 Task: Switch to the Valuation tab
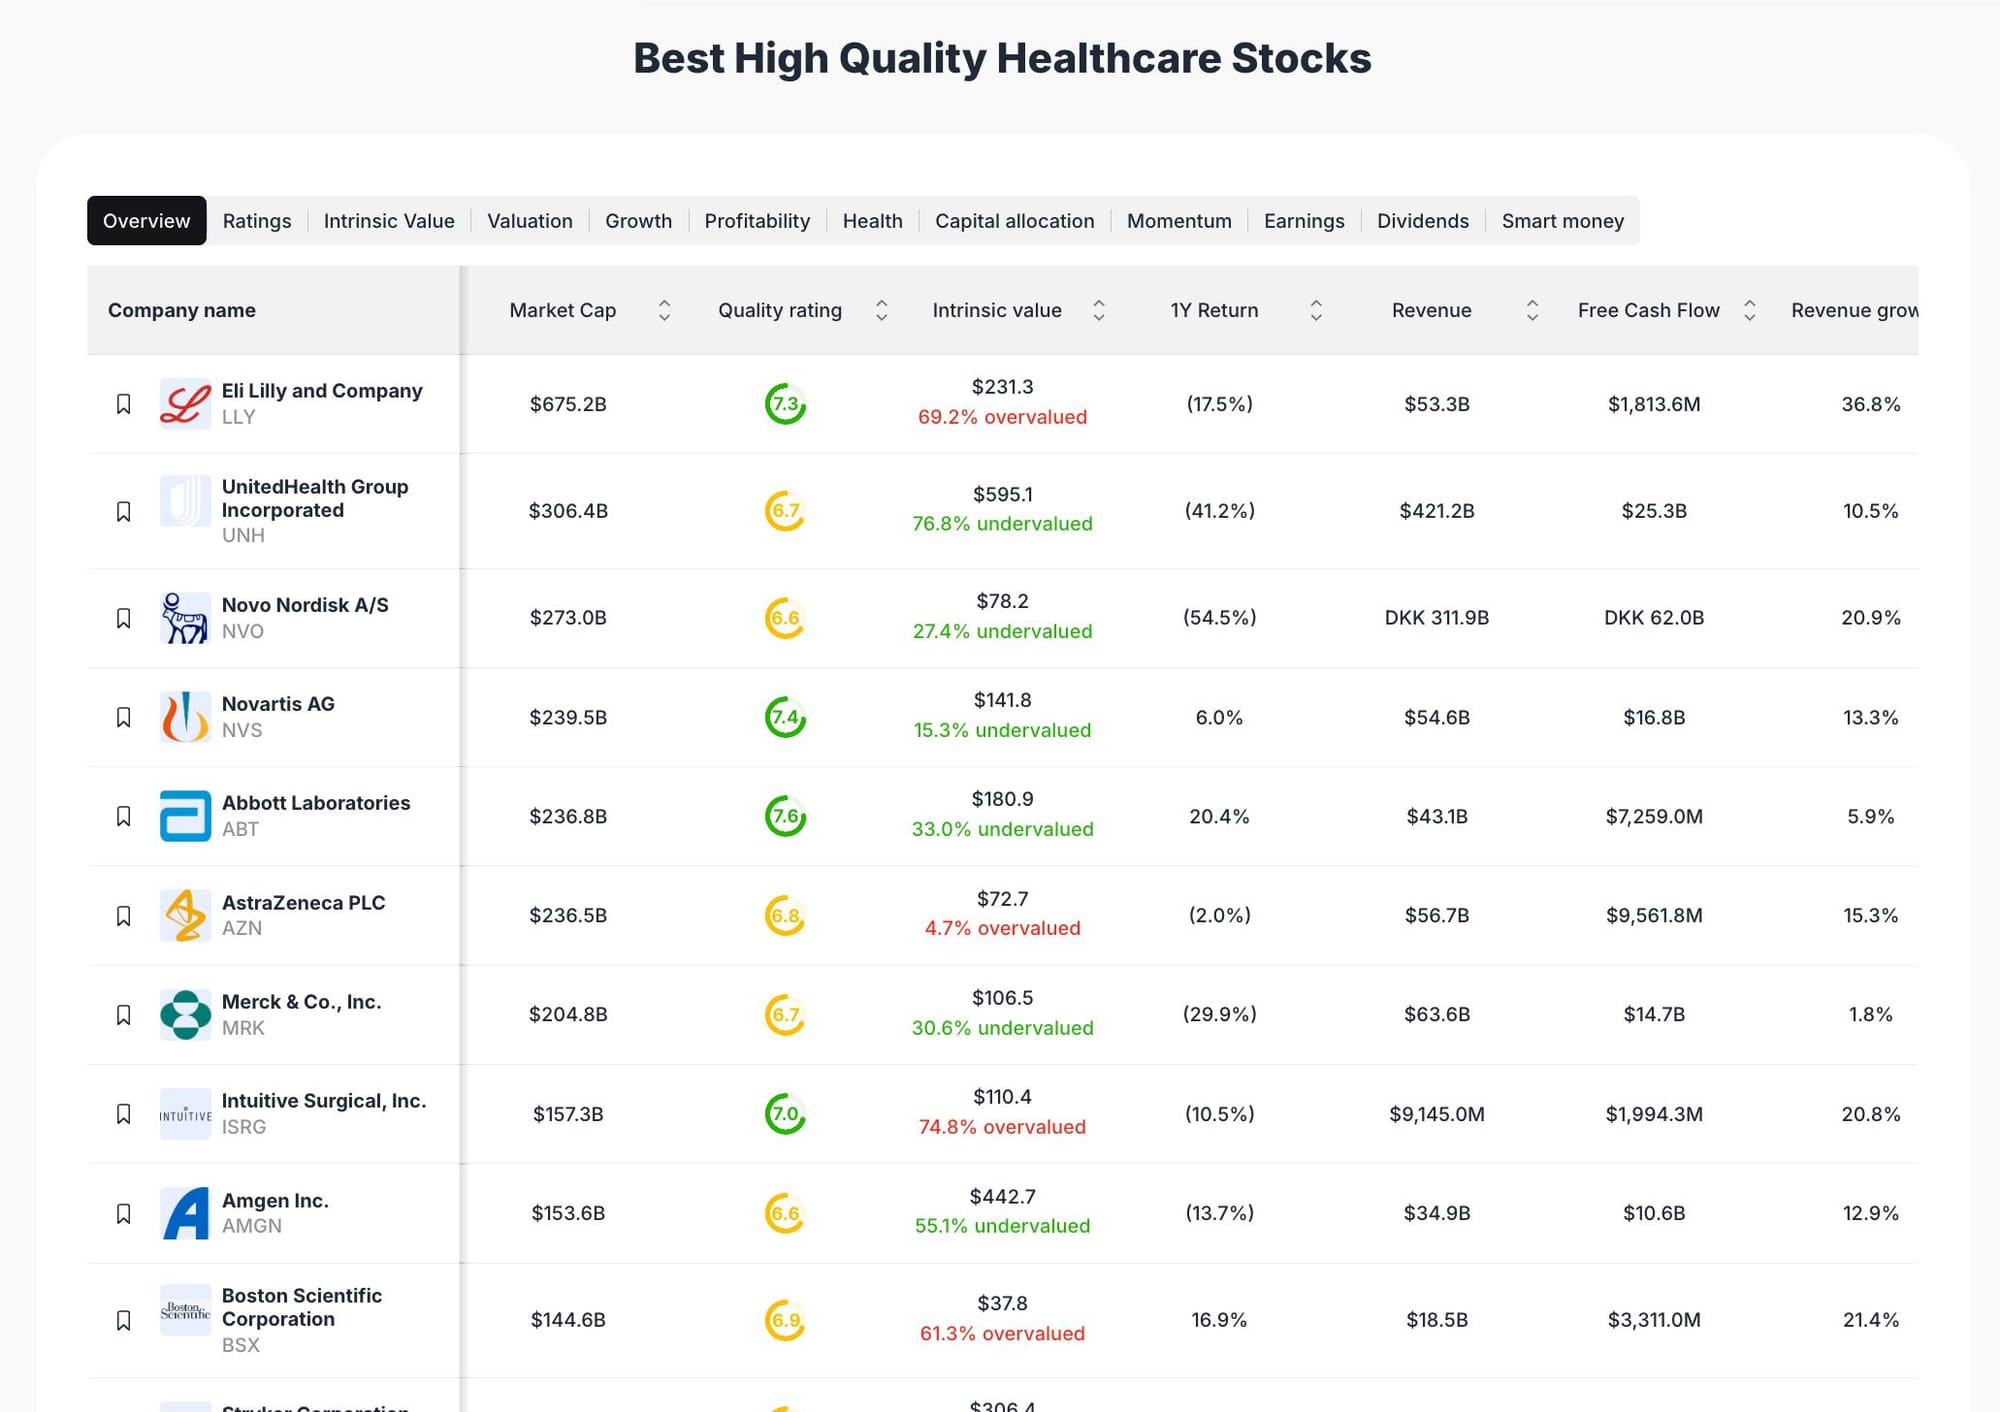529,221
